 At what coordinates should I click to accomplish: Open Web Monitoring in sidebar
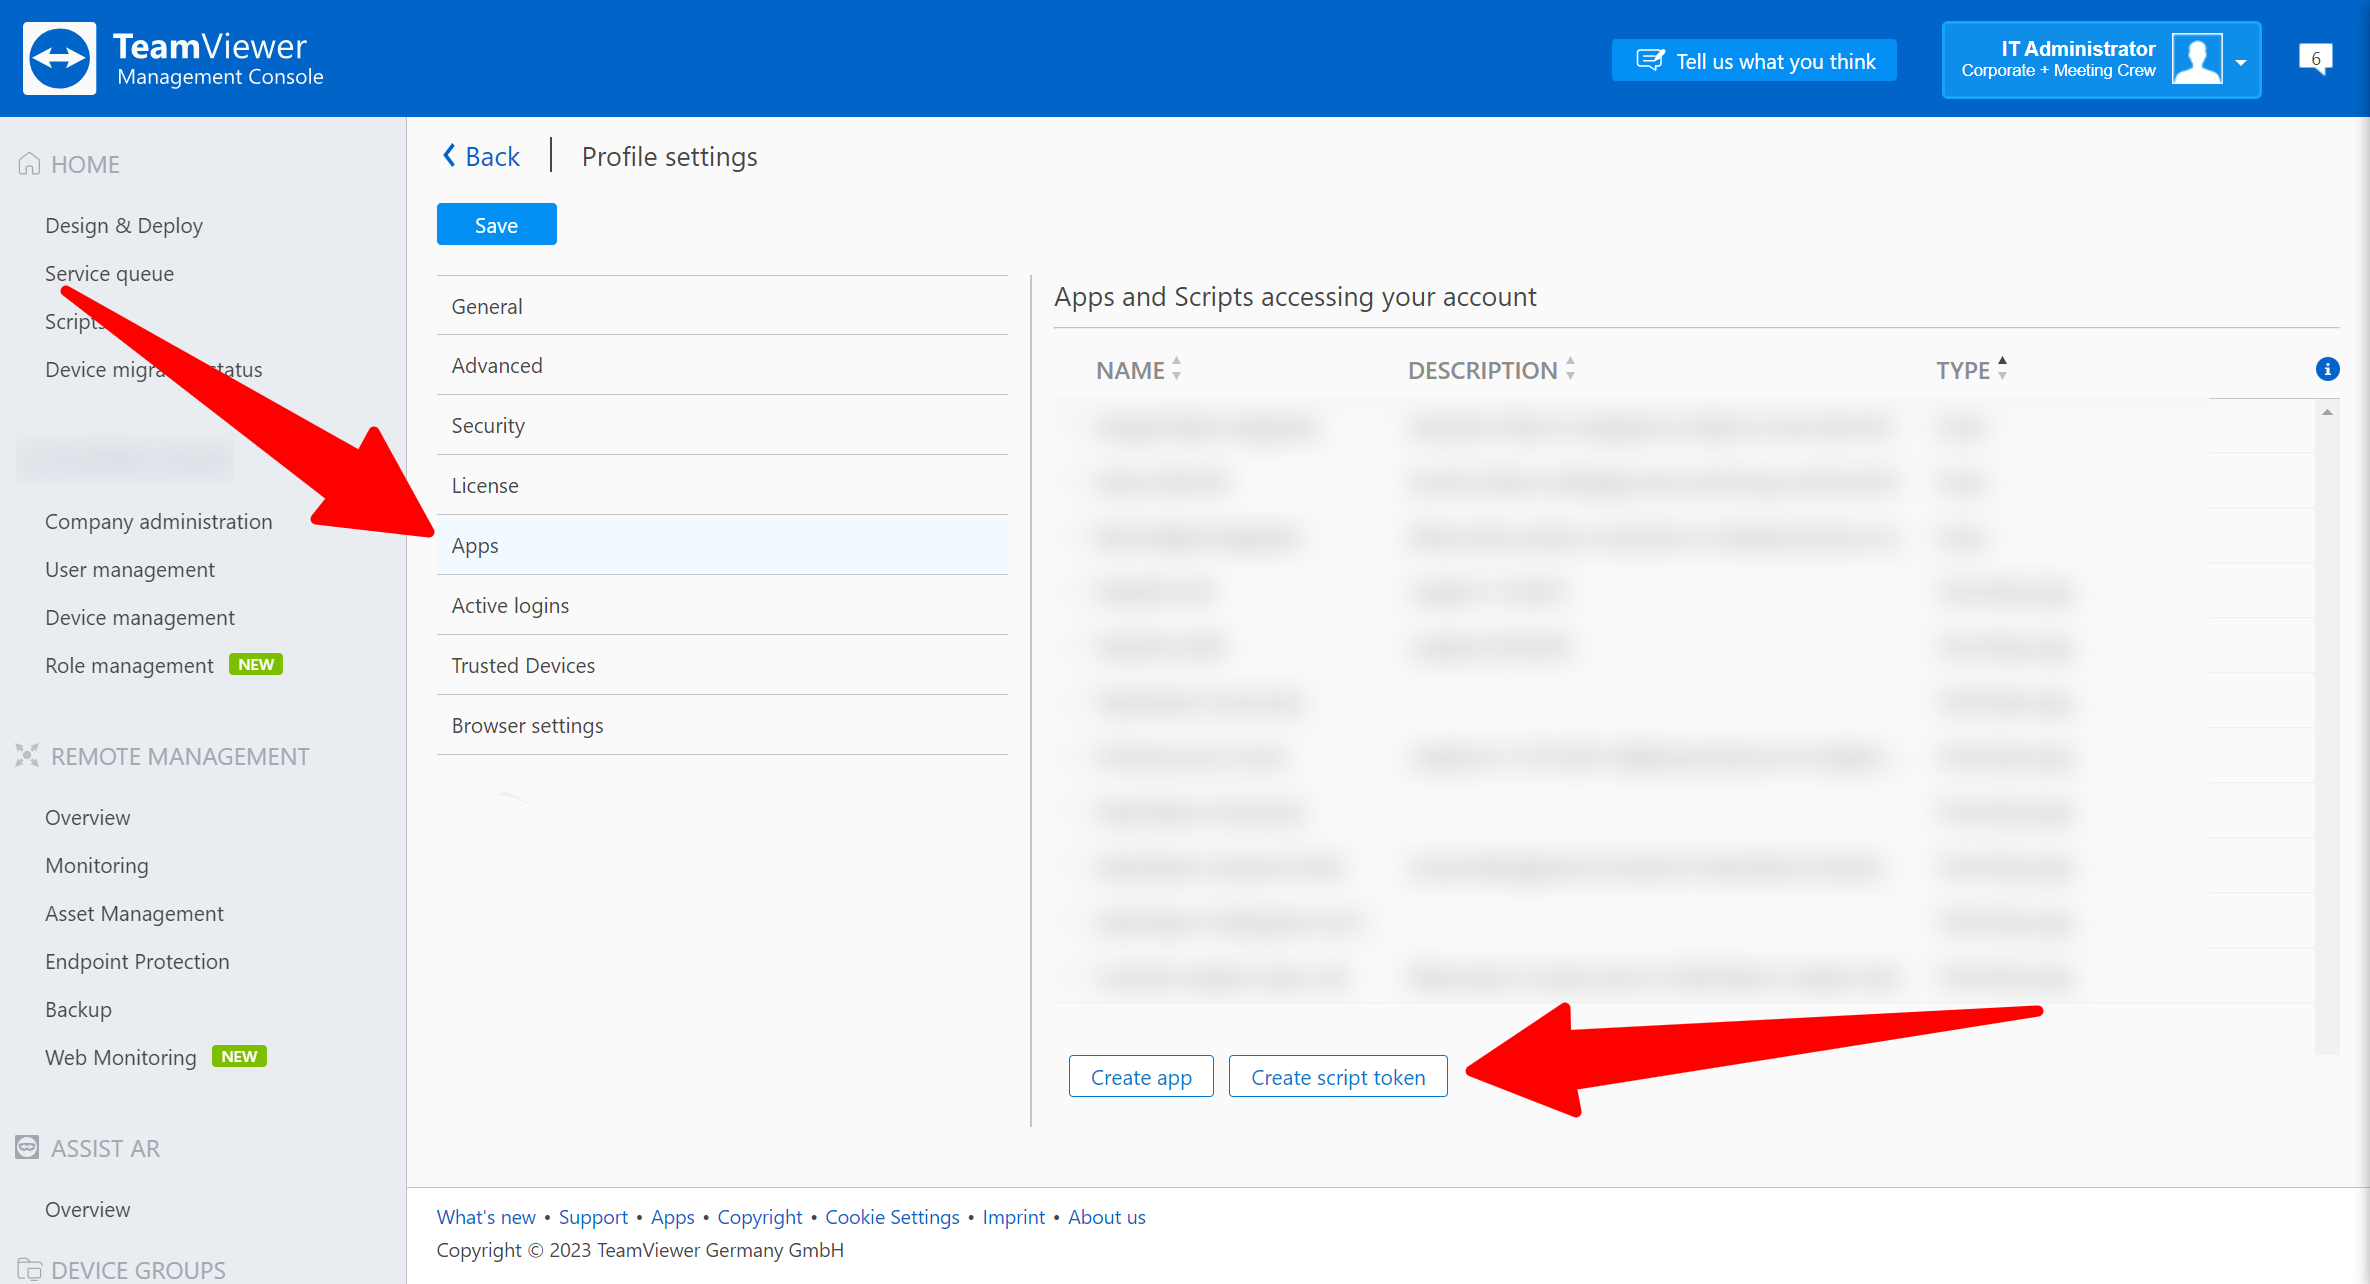tap(120, 1057)
